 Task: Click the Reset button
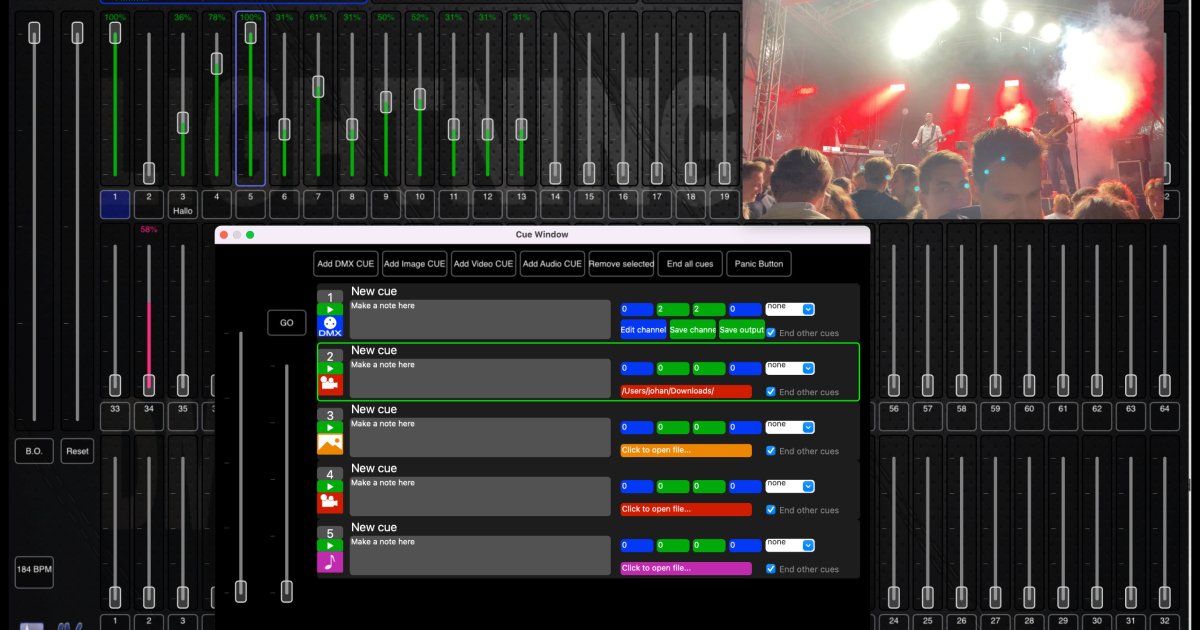(77, 451)
